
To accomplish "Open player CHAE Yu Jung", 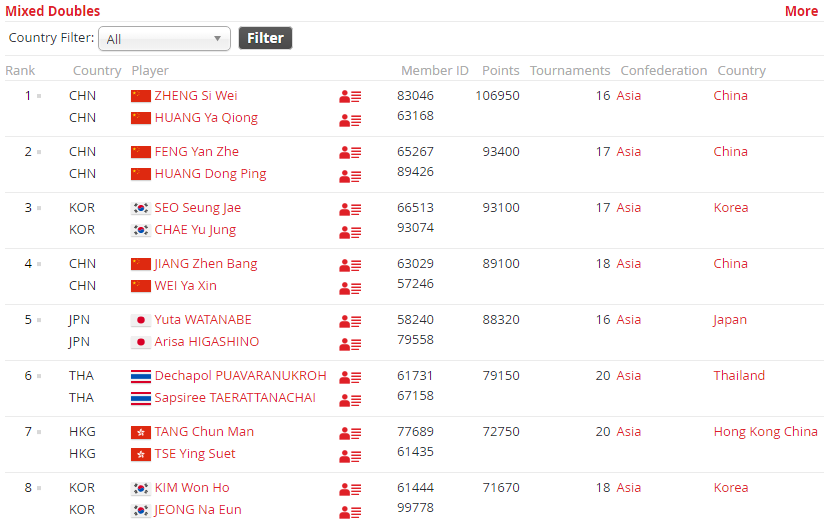I will tap(195, 230).
